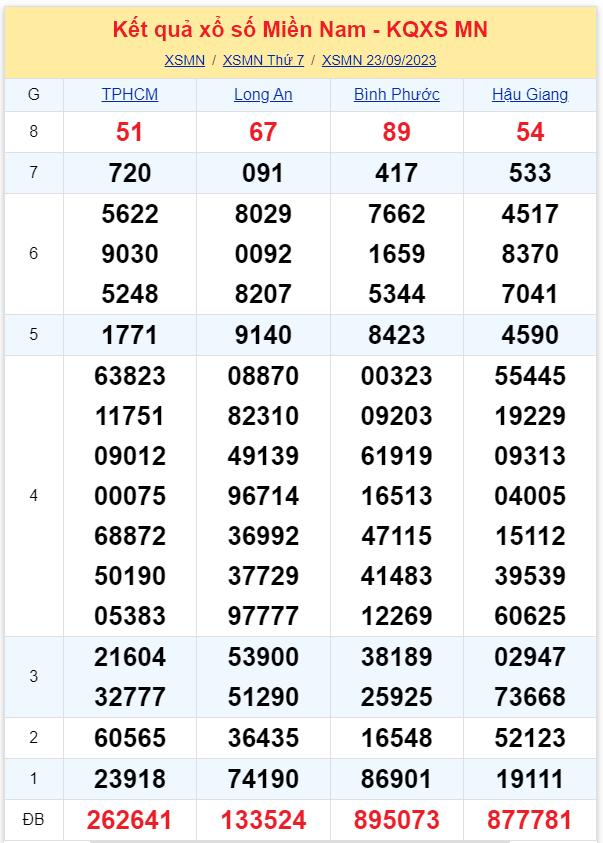Click prize 3 number 21604
This screenshot has height=843, width=603.
[130, 657]
